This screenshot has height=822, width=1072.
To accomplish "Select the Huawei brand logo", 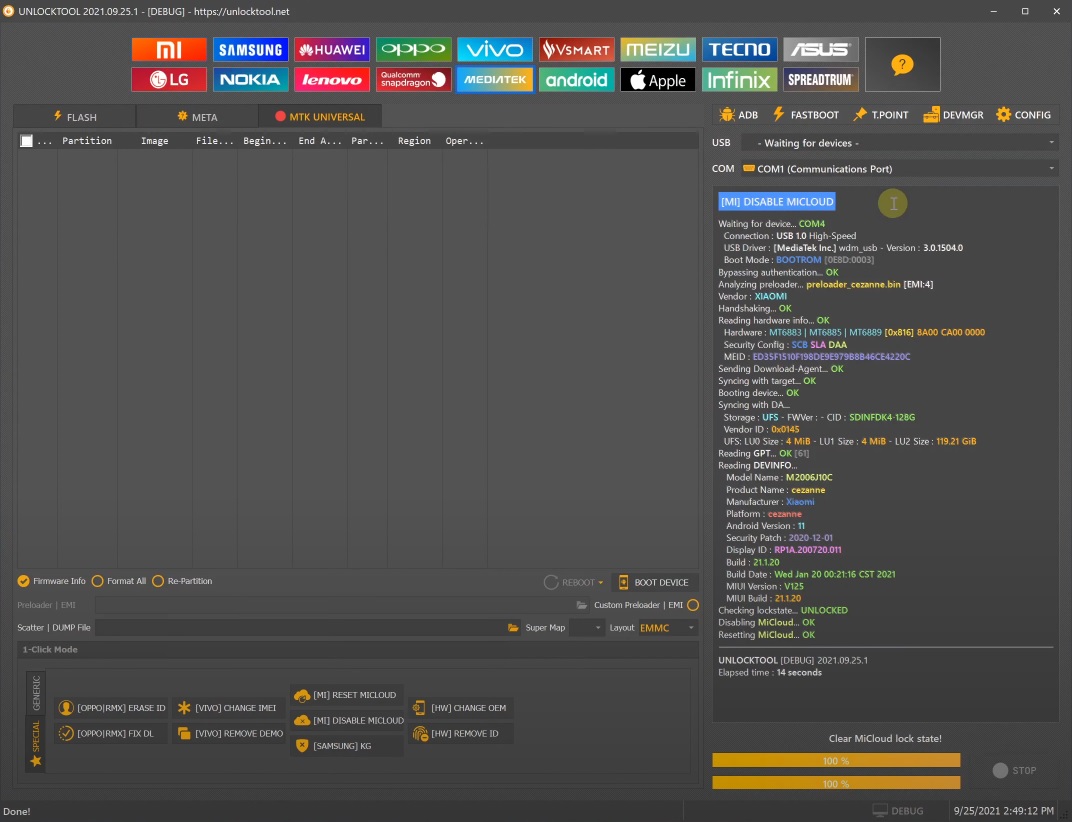I will coord(332,49).
